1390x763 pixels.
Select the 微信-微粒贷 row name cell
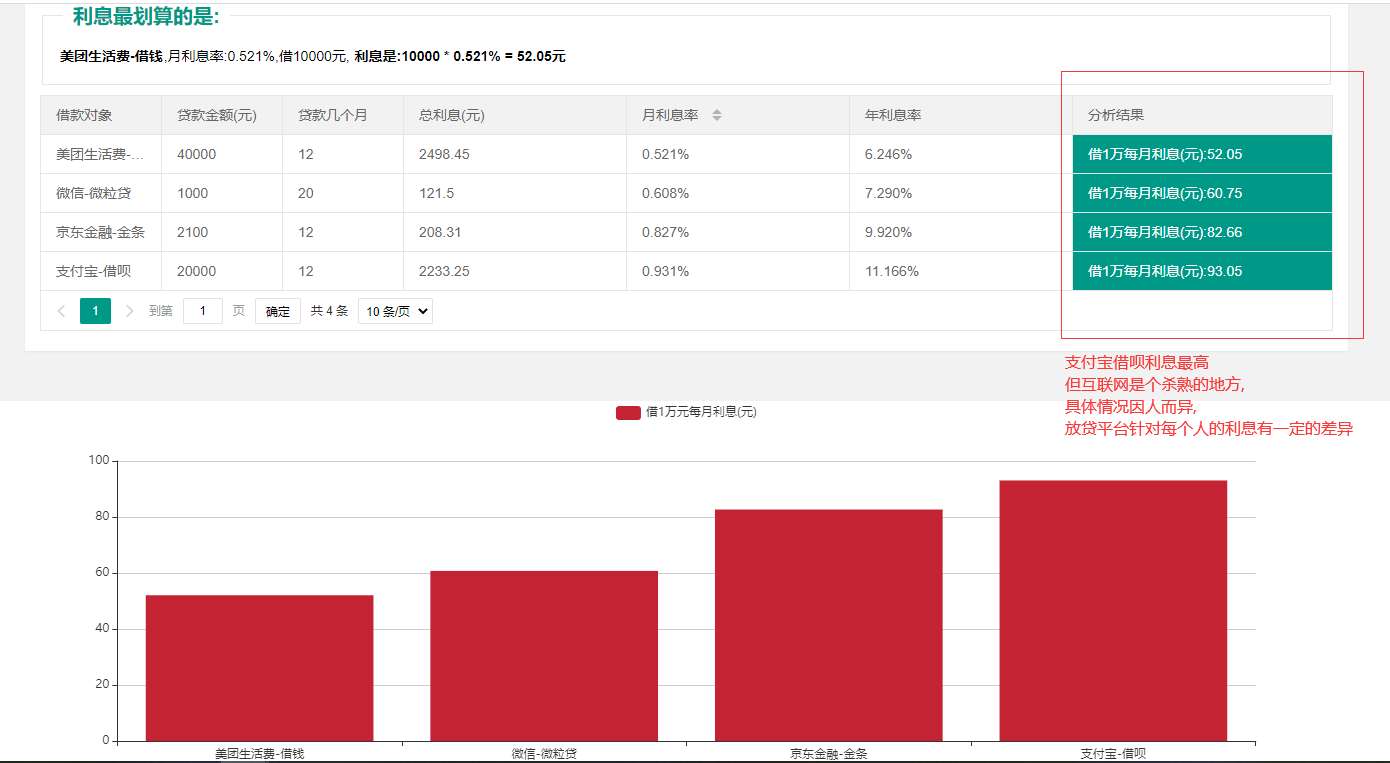click(x=101, y=193)
